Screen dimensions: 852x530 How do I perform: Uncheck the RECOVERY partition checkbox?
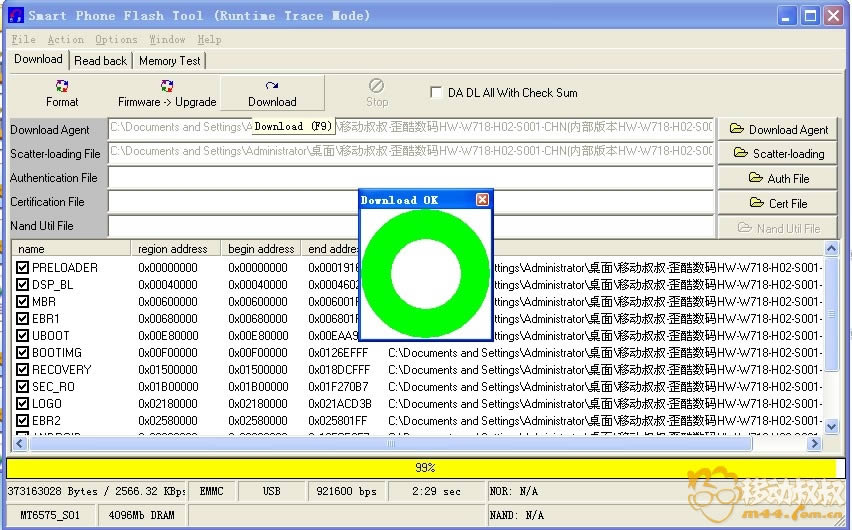click(x=23, y=370)
